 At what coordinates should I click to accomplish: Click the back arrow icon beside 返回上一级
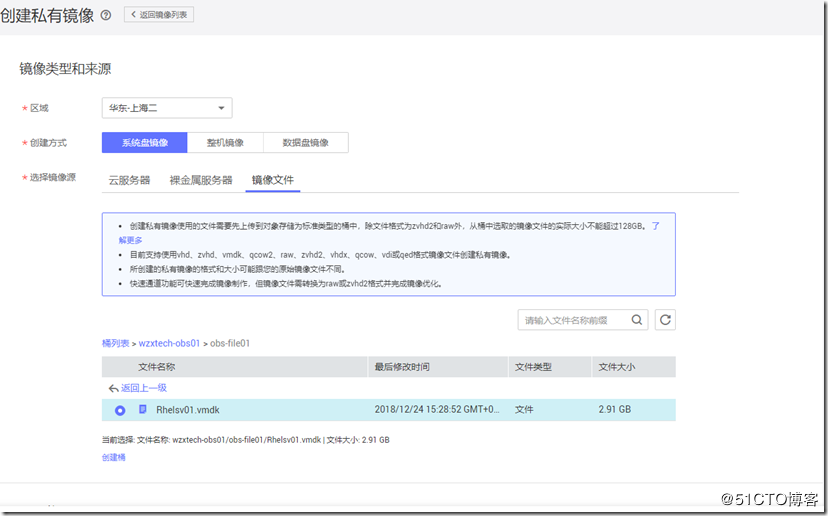pos(113,389)
